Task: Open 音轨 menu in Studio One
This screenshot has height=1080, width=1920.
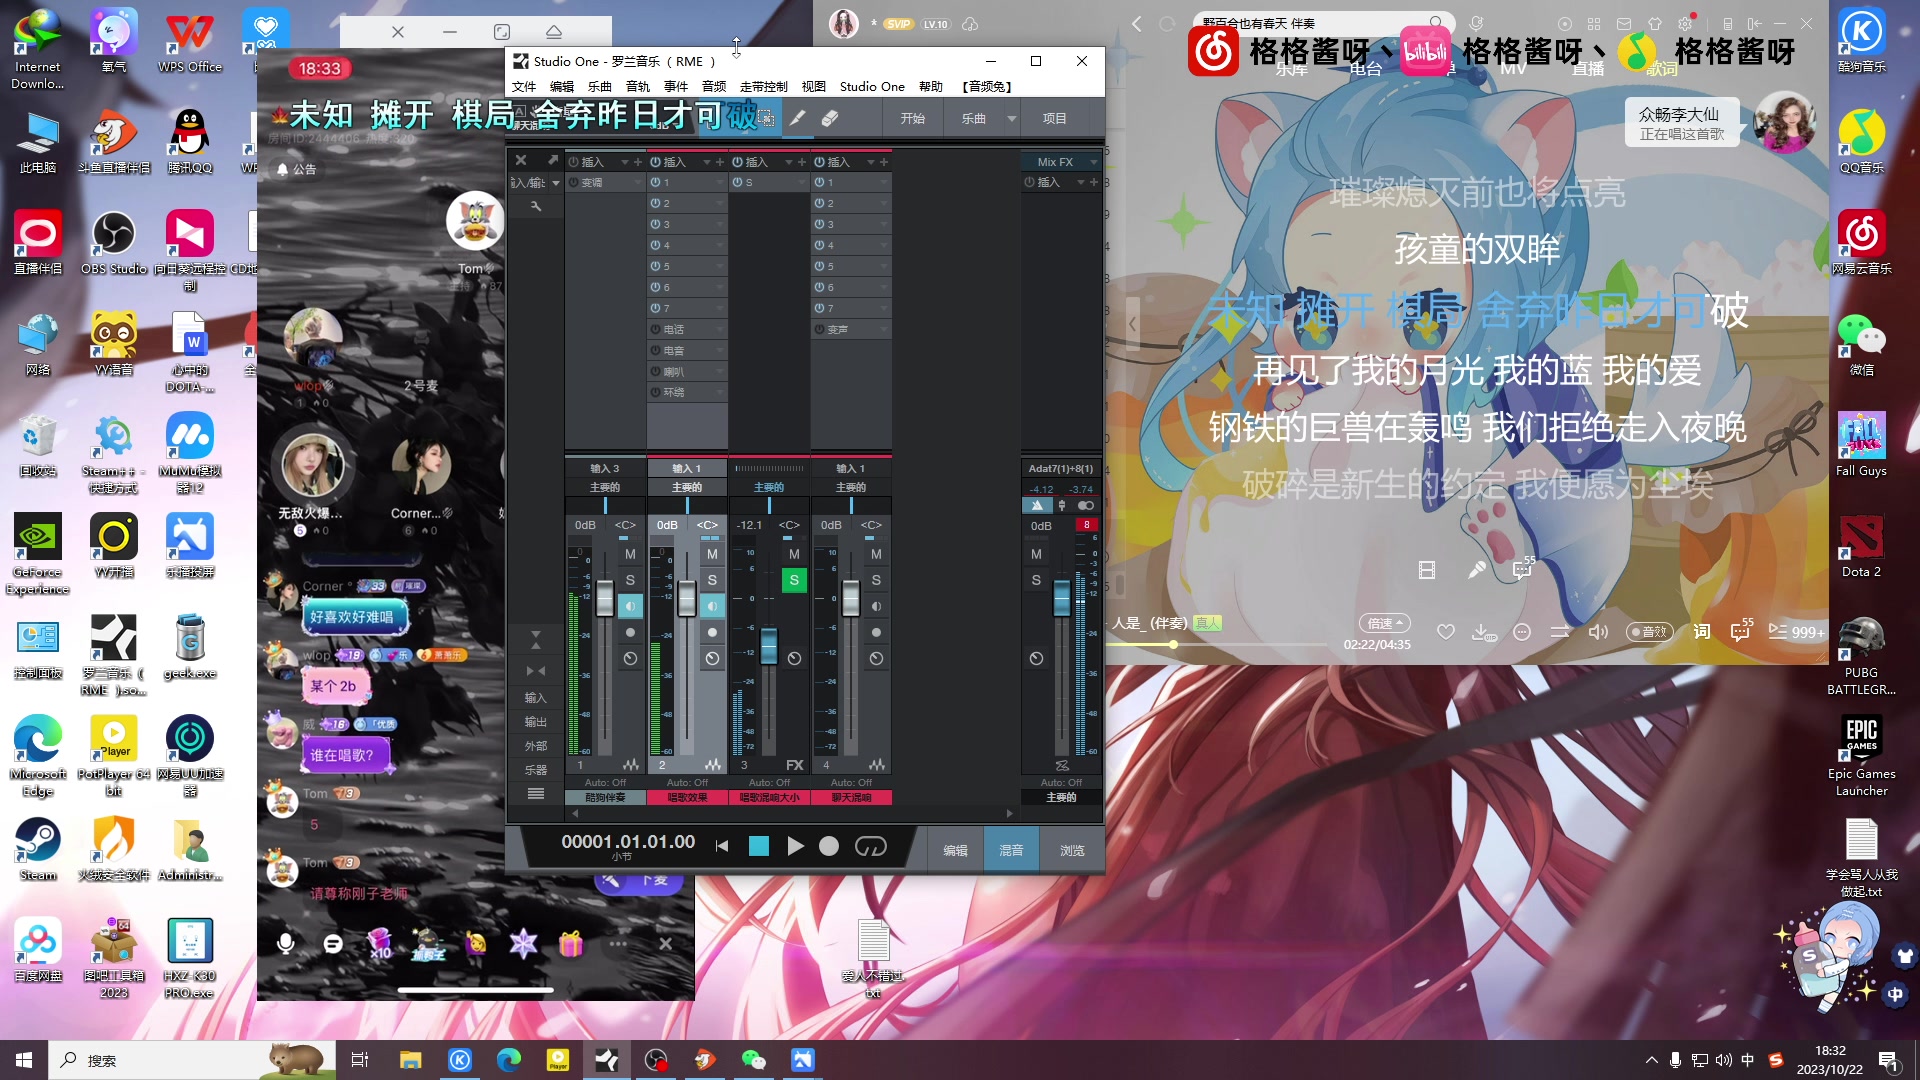Action: click(x=638, y=87)
